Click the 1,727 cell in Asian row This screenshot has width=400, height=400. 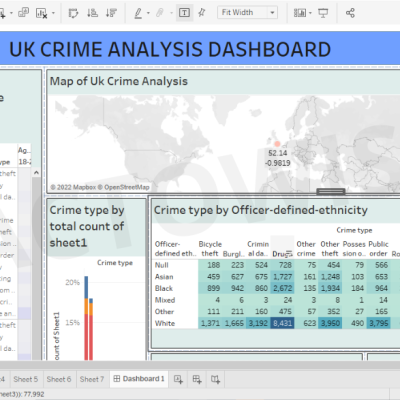tap(282, 277)
